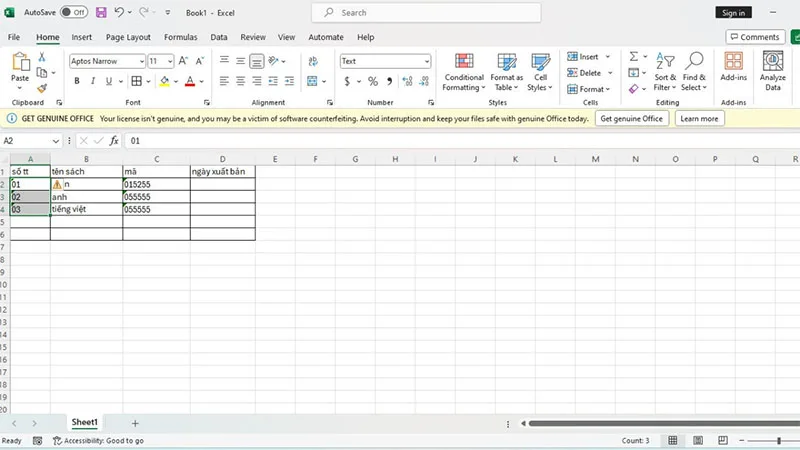Screen dimensions: 800x450
Task: Apply red font color
Action: (190, 81)
